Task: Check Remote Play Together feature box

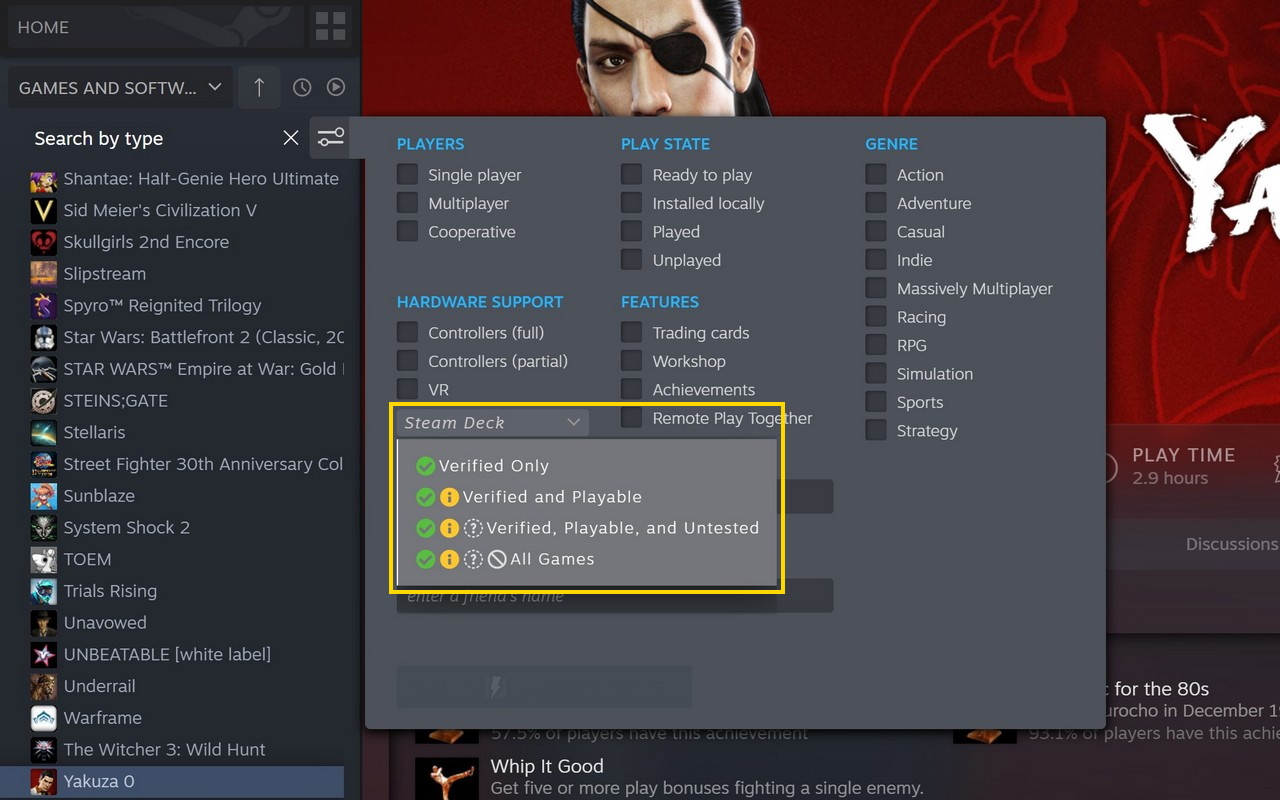Action: point(631,418)
